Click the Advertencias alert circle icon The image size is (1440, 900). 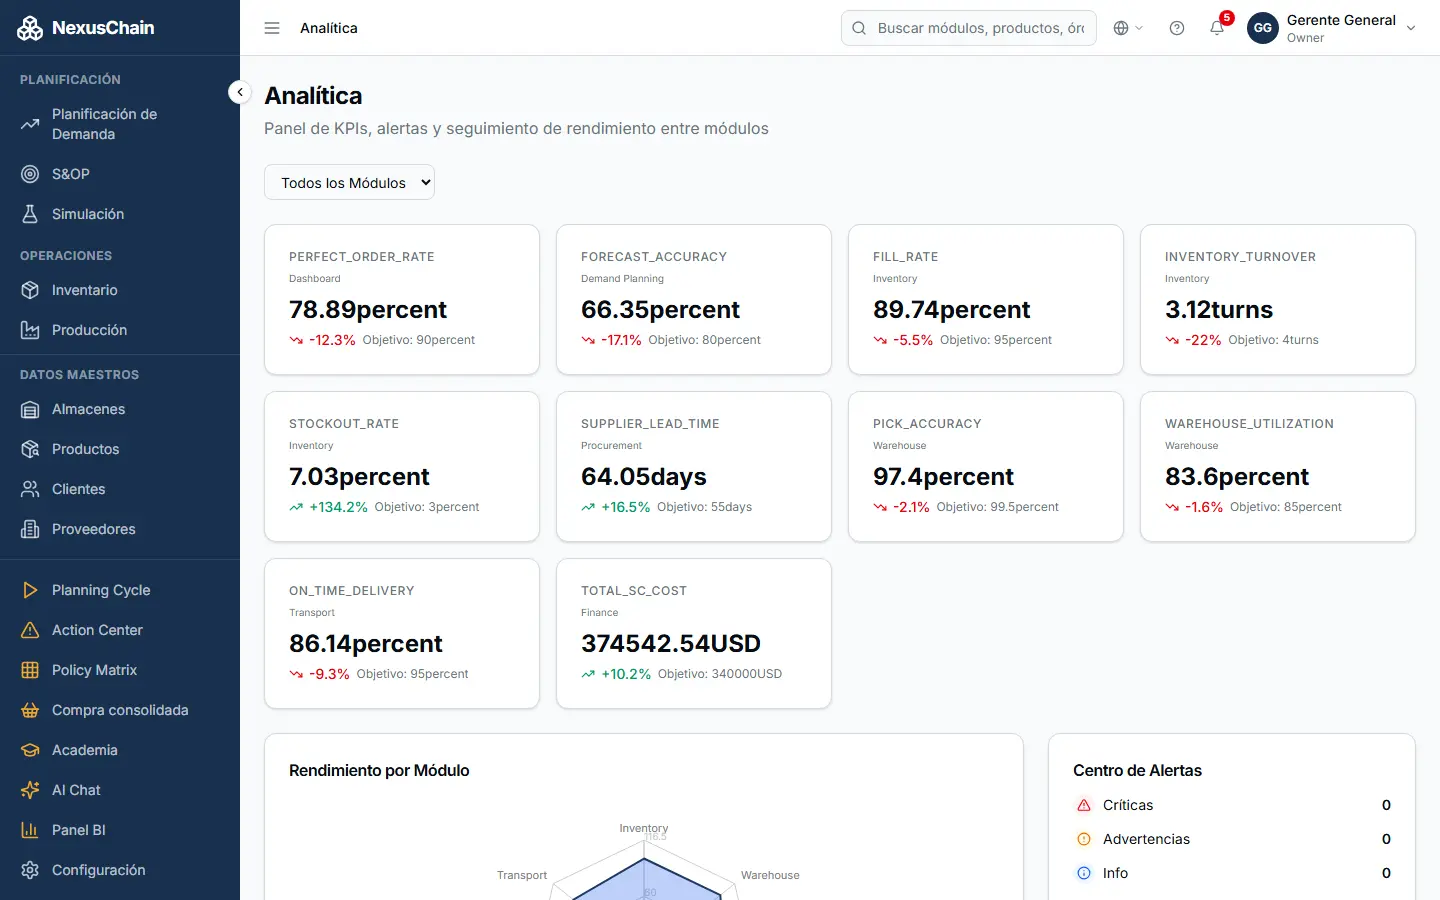pos(1084,839)
